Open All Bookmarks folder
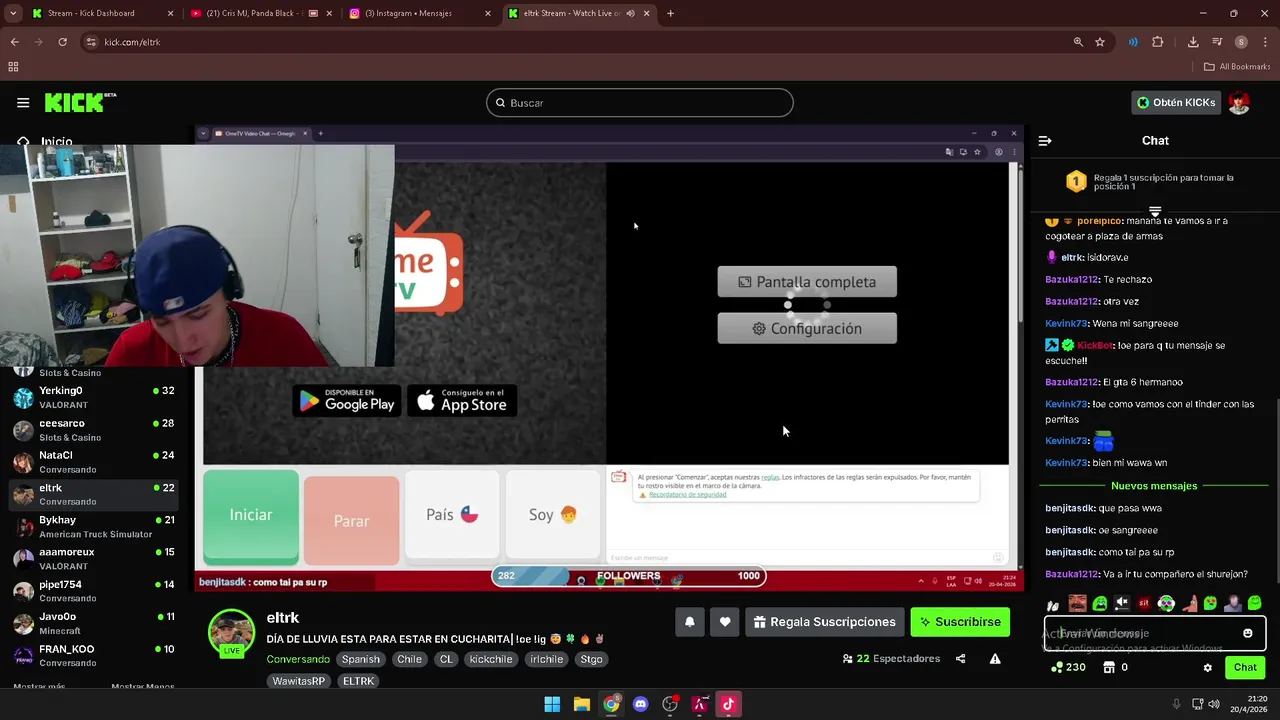 pos(1237,67)
